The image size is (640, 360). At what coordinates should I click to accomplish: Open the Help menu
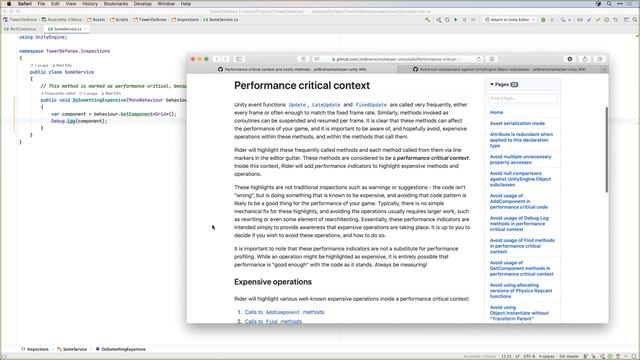(x=186, y=4)
